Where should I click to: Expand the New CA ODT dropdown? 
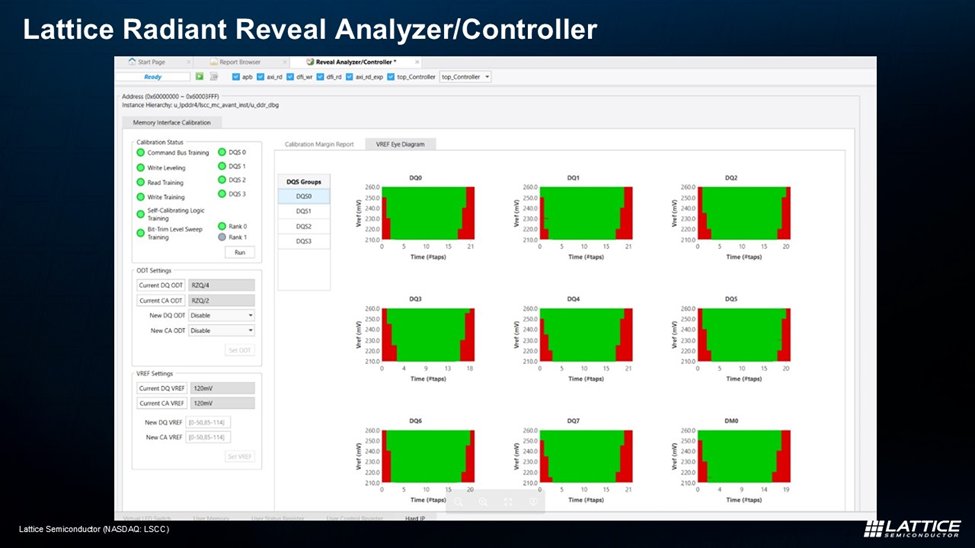coord(221,330)
